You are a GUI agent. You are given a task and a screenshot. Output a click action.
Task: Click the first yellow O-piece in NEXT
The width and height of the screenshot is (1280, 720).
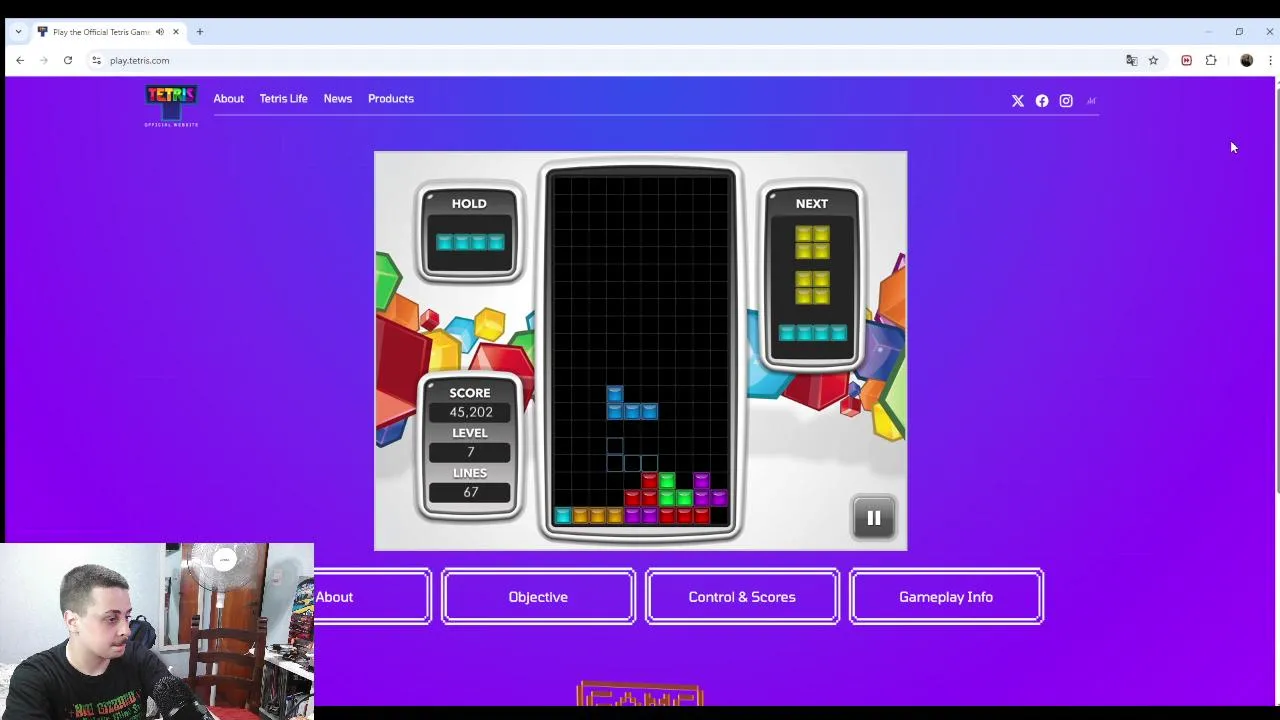coord(812,242)
